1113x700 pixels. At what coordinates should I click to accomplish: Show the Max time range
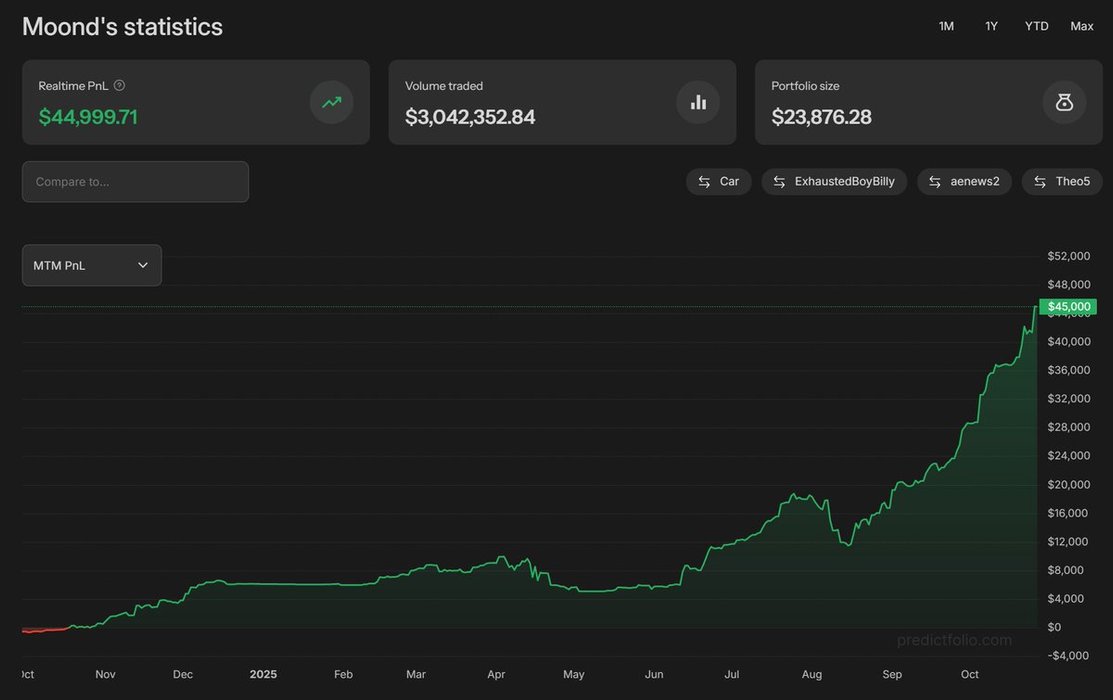(x=1082, y=26)
